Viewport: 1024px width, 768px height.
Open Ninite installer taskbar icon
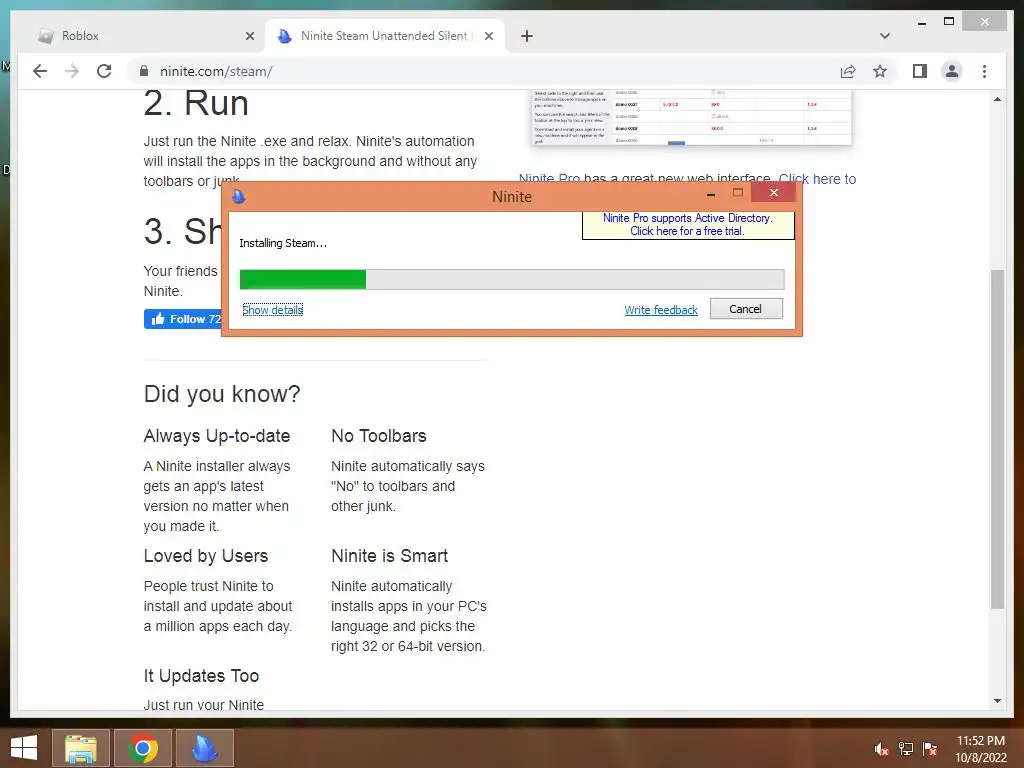click(204, 748)
